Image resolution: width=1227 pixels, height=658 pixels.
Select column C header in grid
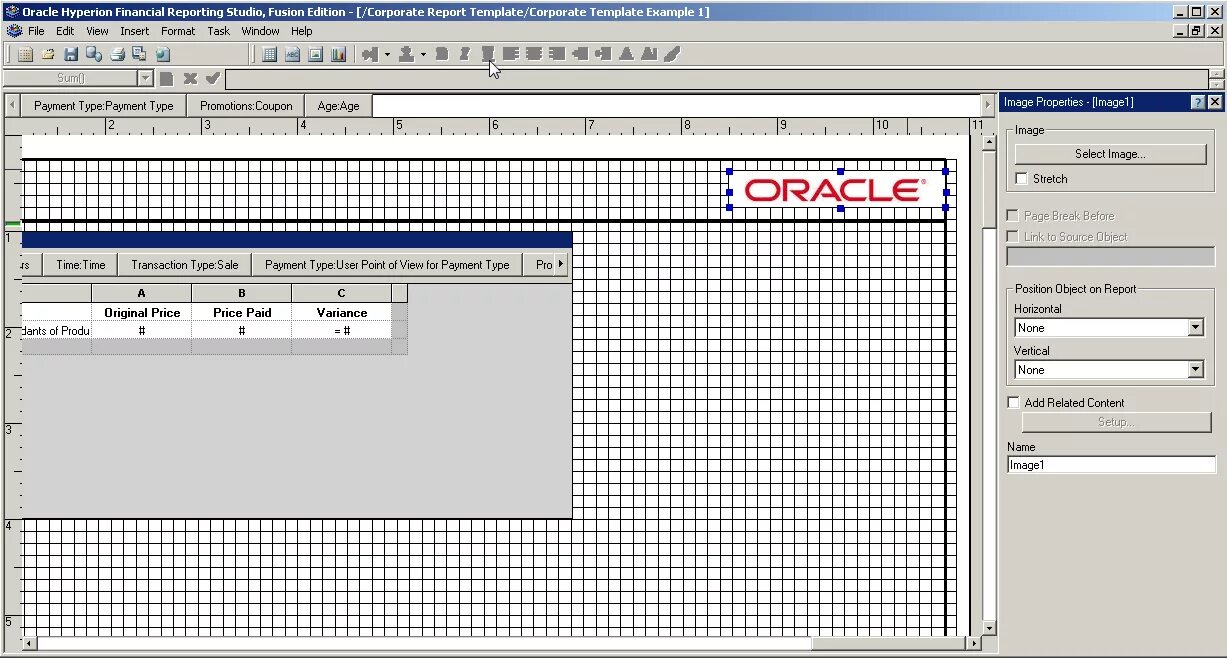coord(342,293)
